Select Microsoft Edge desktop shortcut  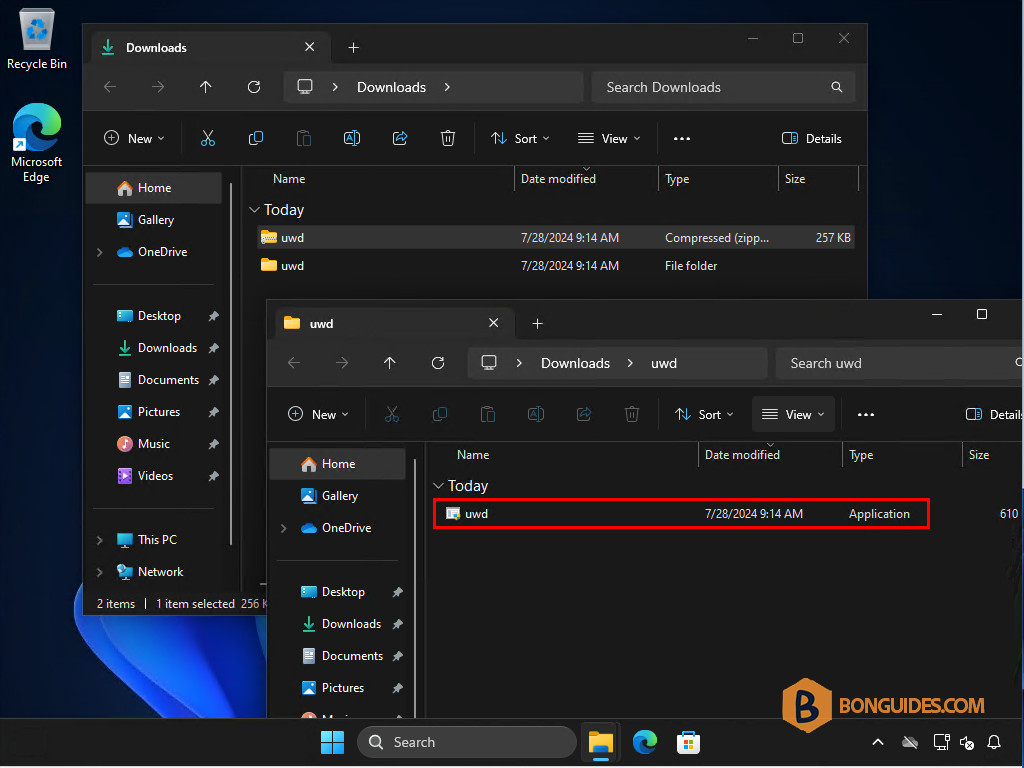[x=37, y=143]
